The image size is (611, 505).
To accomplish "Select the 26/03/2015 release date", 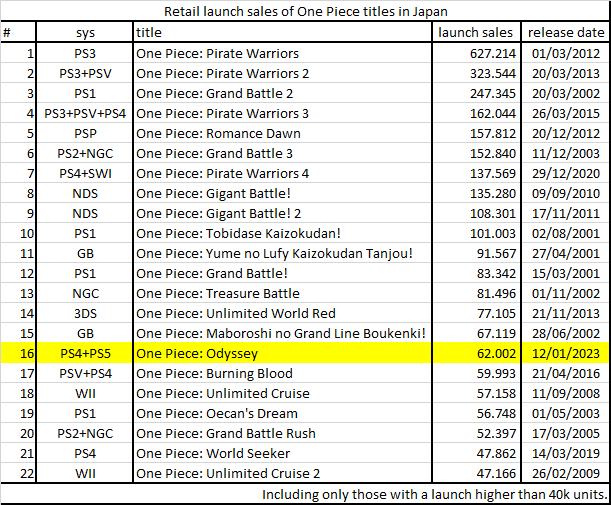I will [566, 113].
